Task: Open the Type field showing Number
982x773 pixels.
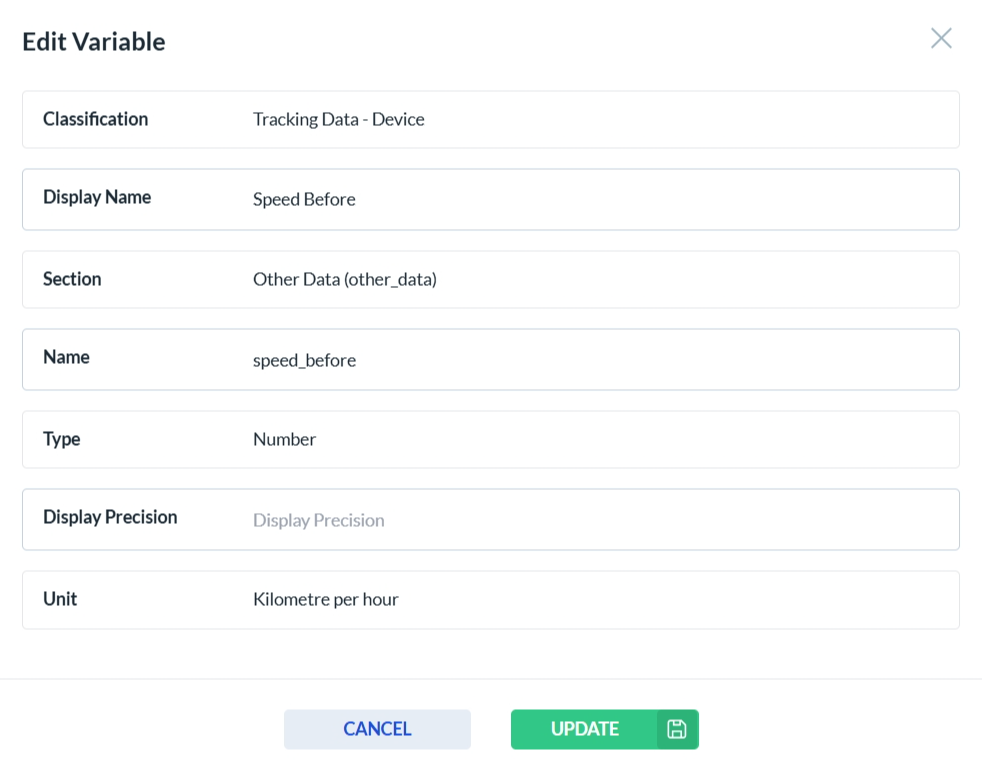Action: tap(600, 439)
